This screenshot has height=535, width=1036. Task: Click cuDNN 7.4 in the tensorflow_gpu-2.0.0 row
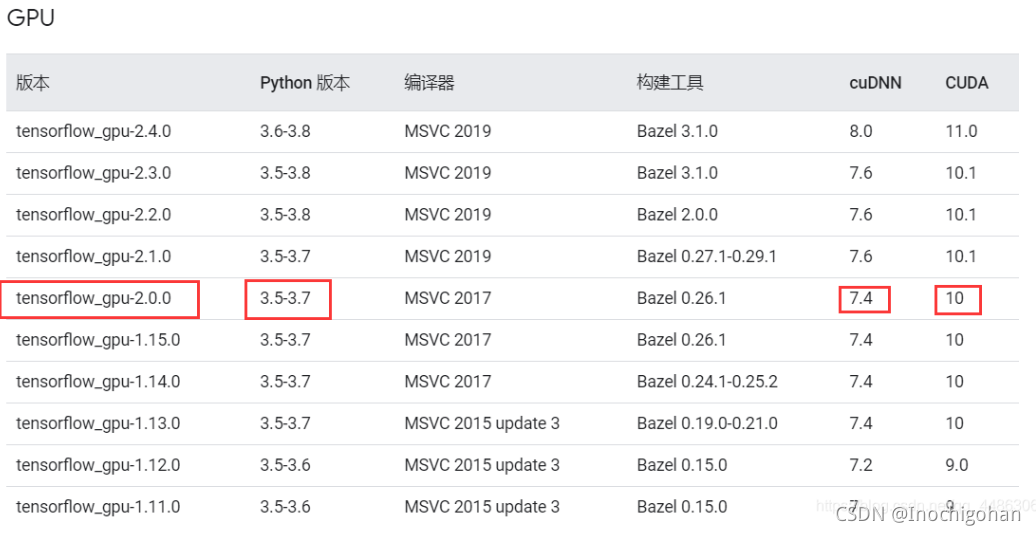coord(861,298)
